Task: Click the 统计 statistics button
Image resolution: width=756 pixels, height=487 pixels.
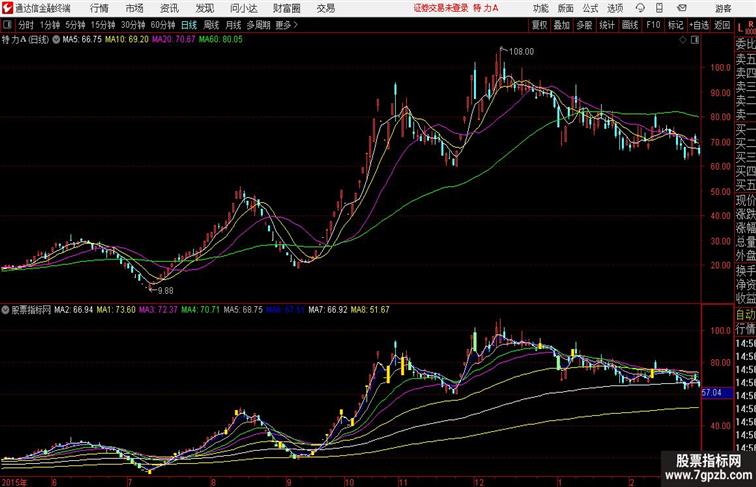Action: [607, 25]
